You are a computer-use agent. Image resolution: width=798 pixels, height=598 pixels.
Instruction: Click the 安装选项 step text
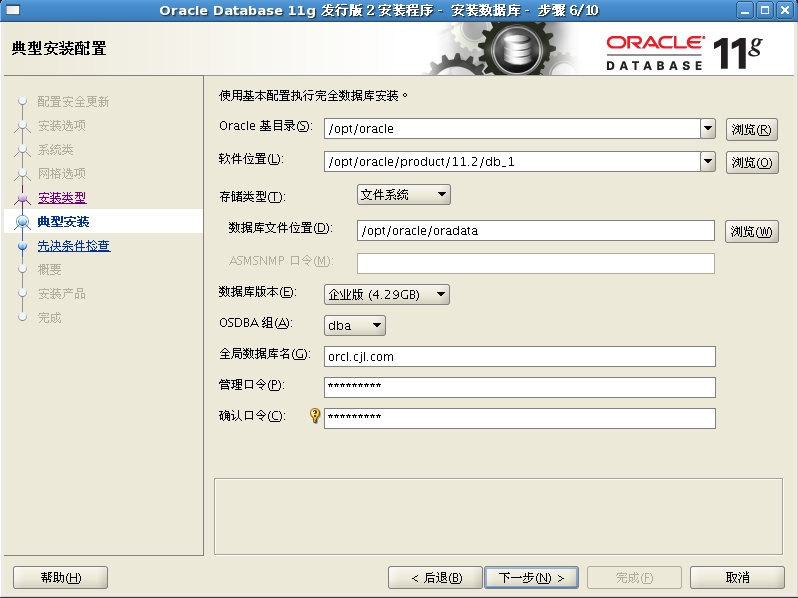[x=62, y=125]
